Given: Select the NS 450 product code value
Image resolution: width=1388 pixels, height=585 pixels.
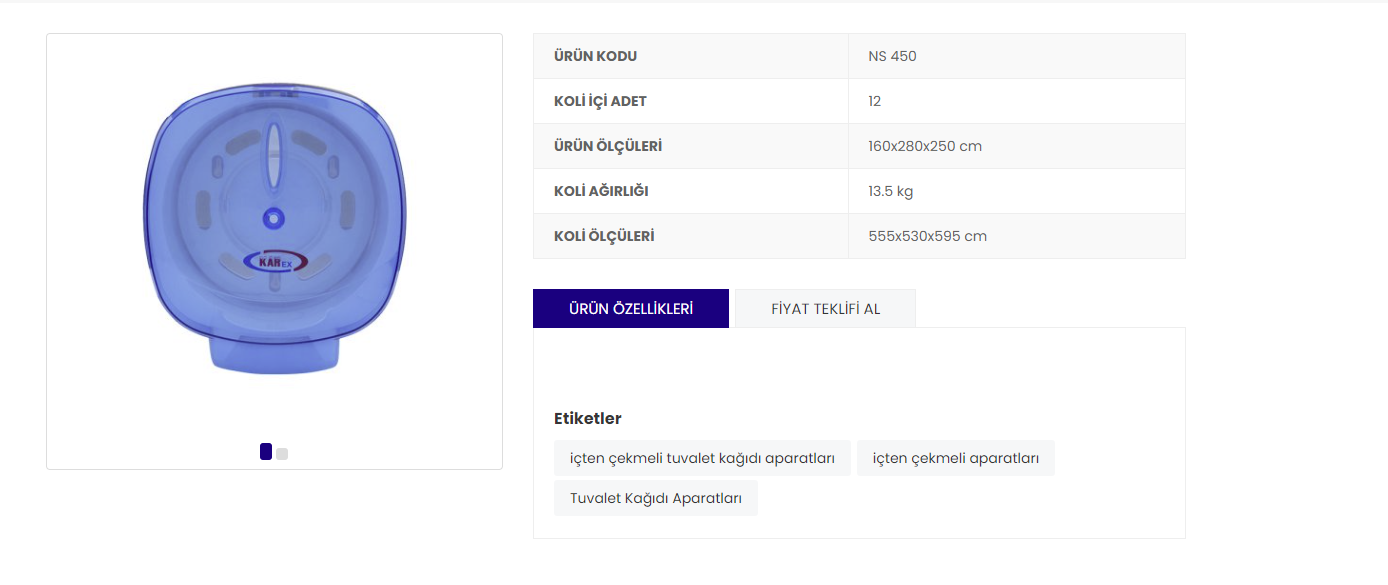Looking at the screenshot, I should click(892, 56).
